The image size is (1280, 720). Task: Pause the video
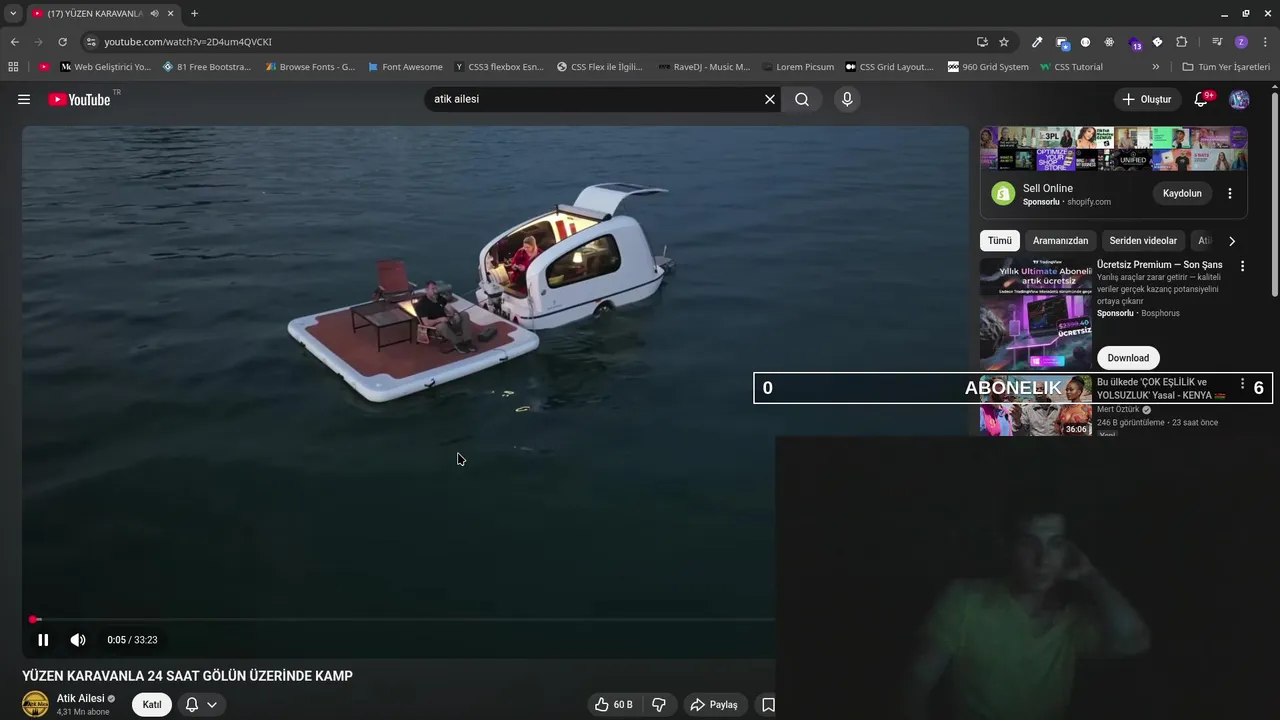point(43,640)
